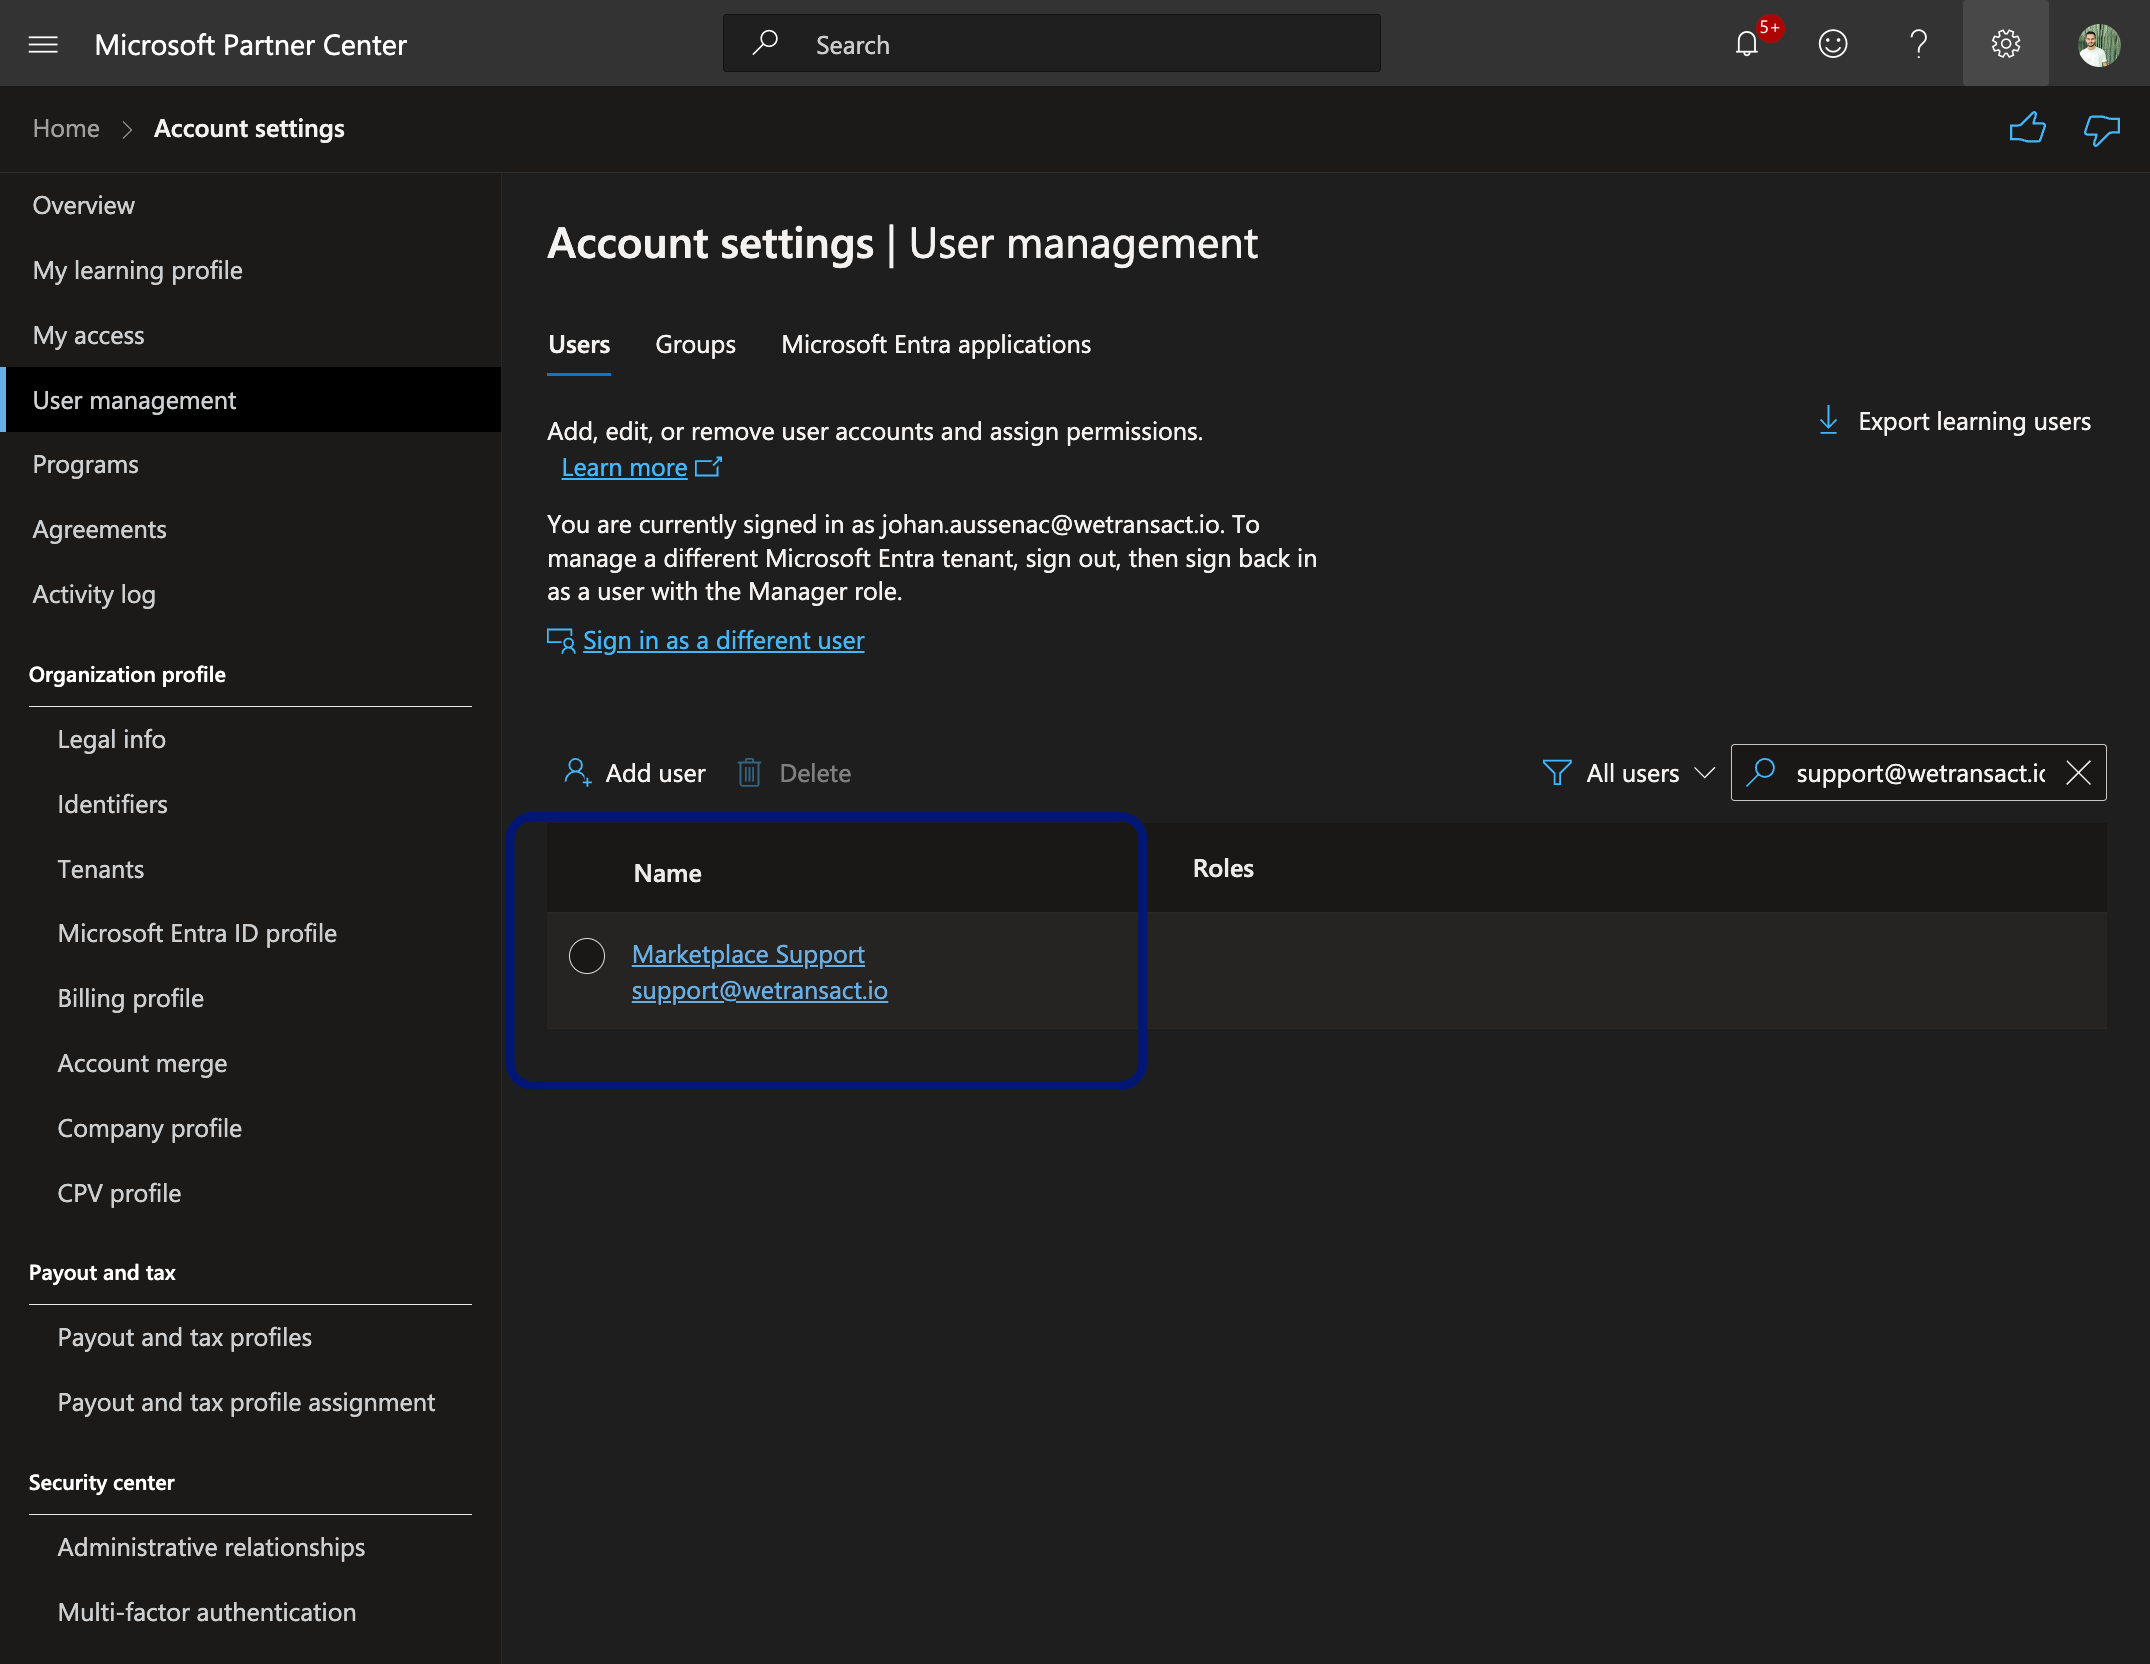Click the search magnifier in top bar
Image resolution: width=2150 pixels, height=1664 pixels.
click(x=766, y=43)
